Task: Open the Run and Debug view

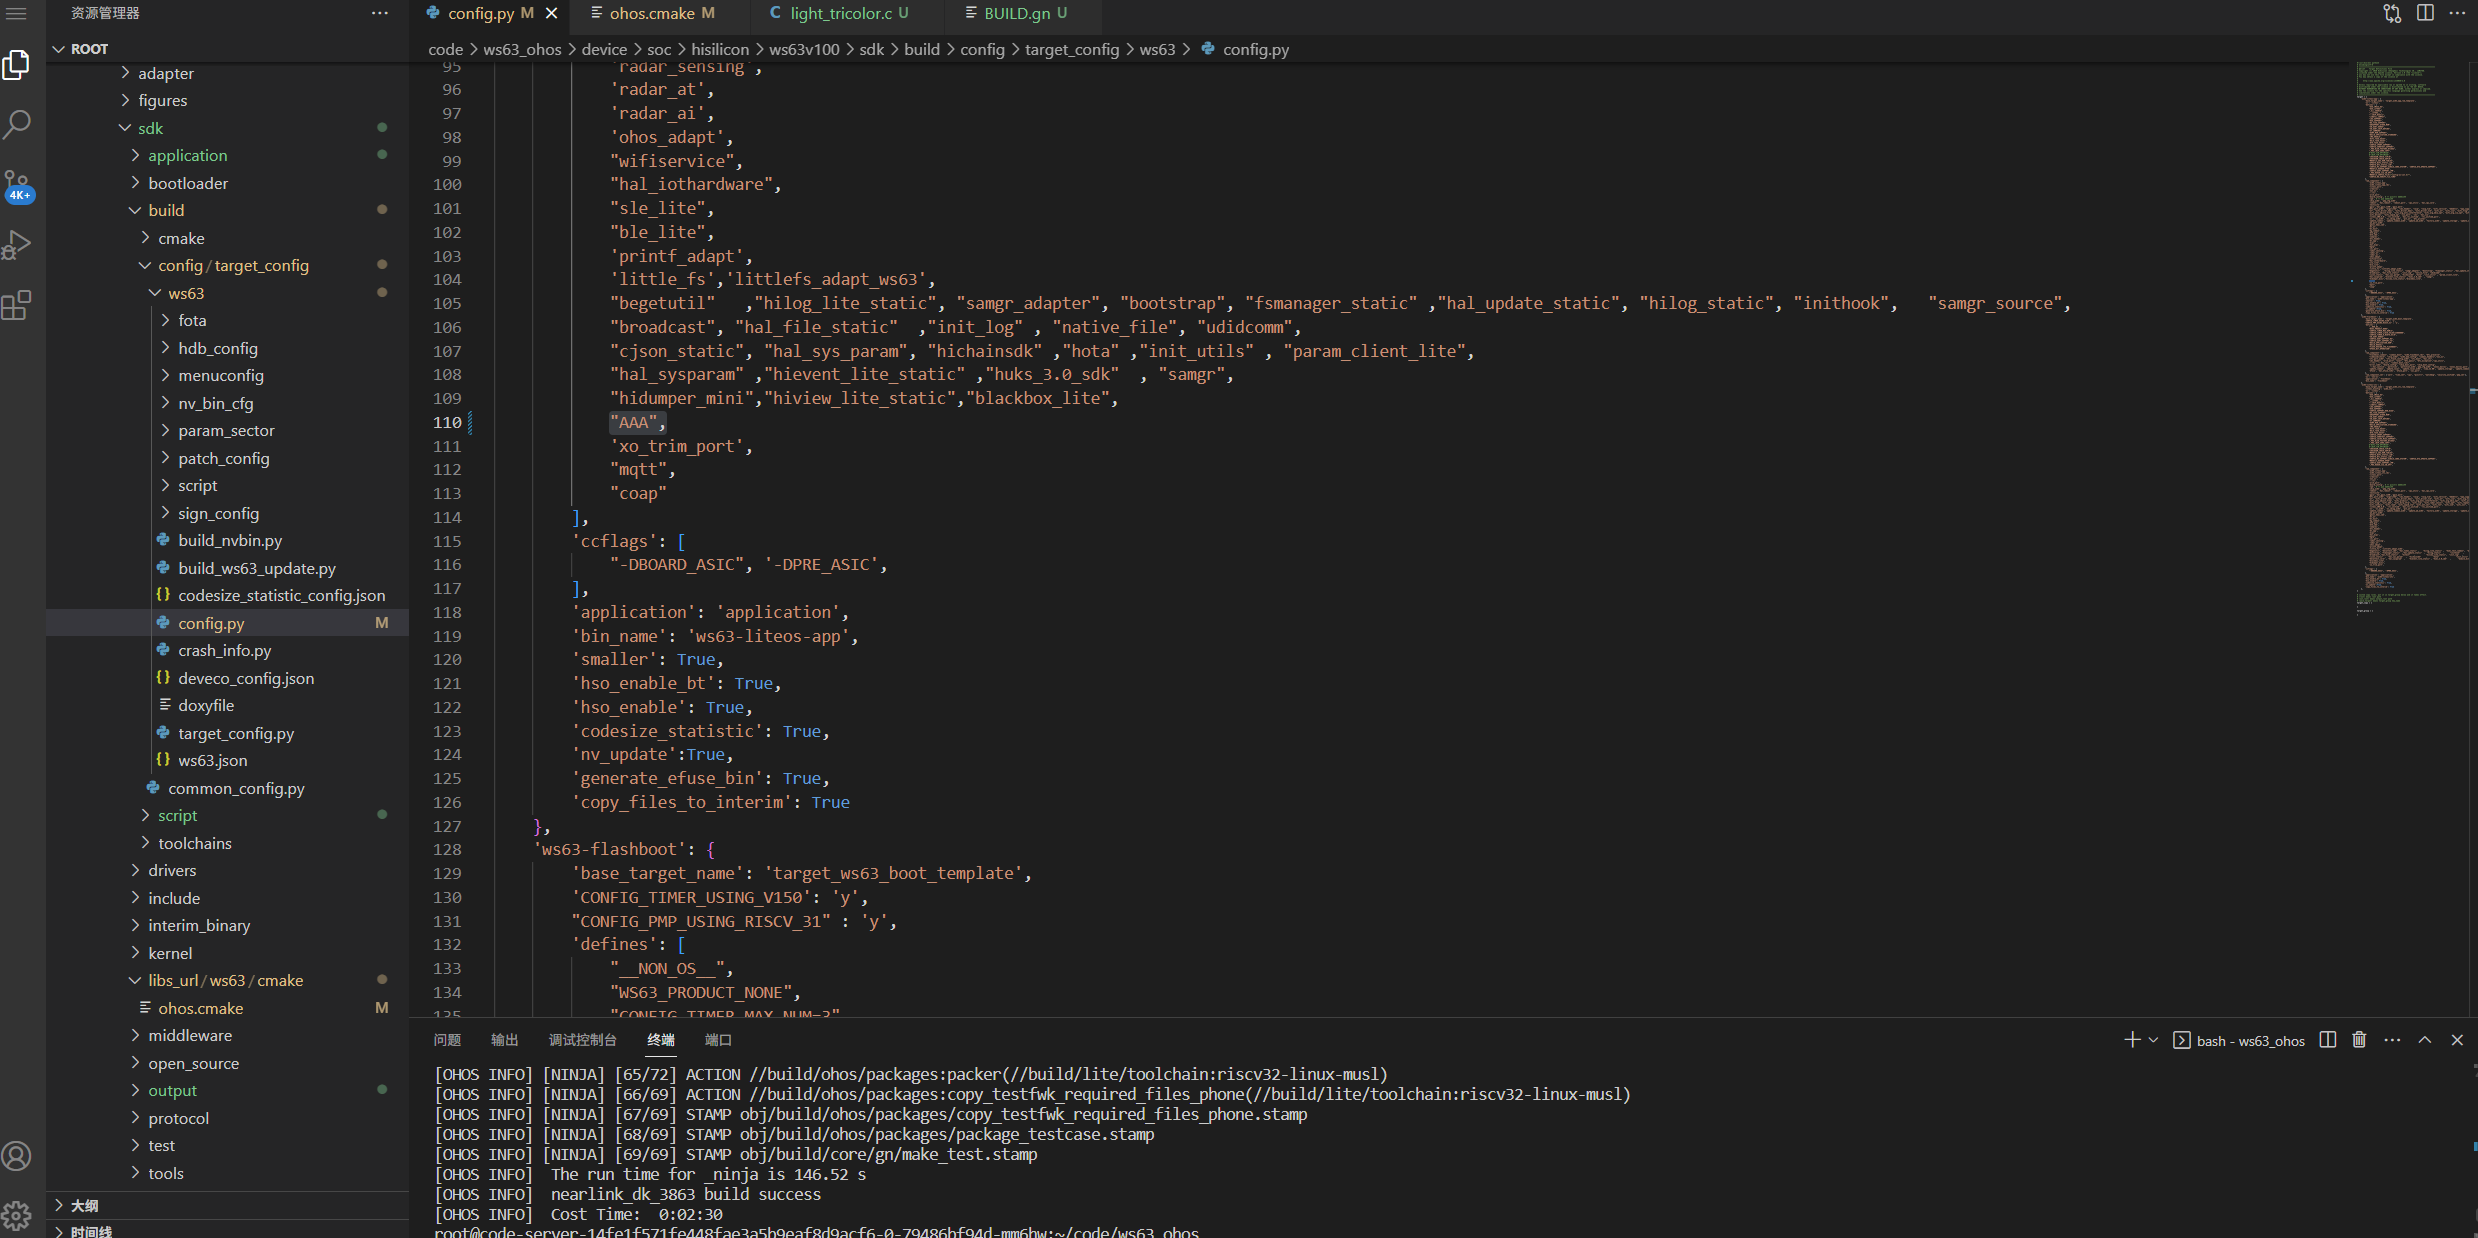Action: pyautogui.click(x=18, y=245)
